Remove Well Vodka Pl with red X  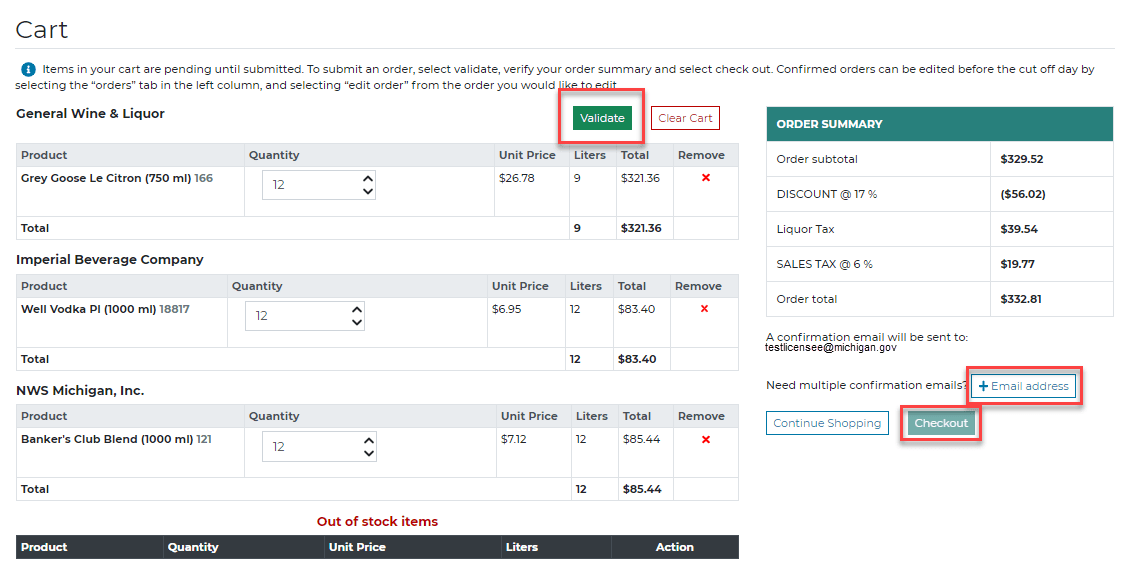[x=704, y=309]
